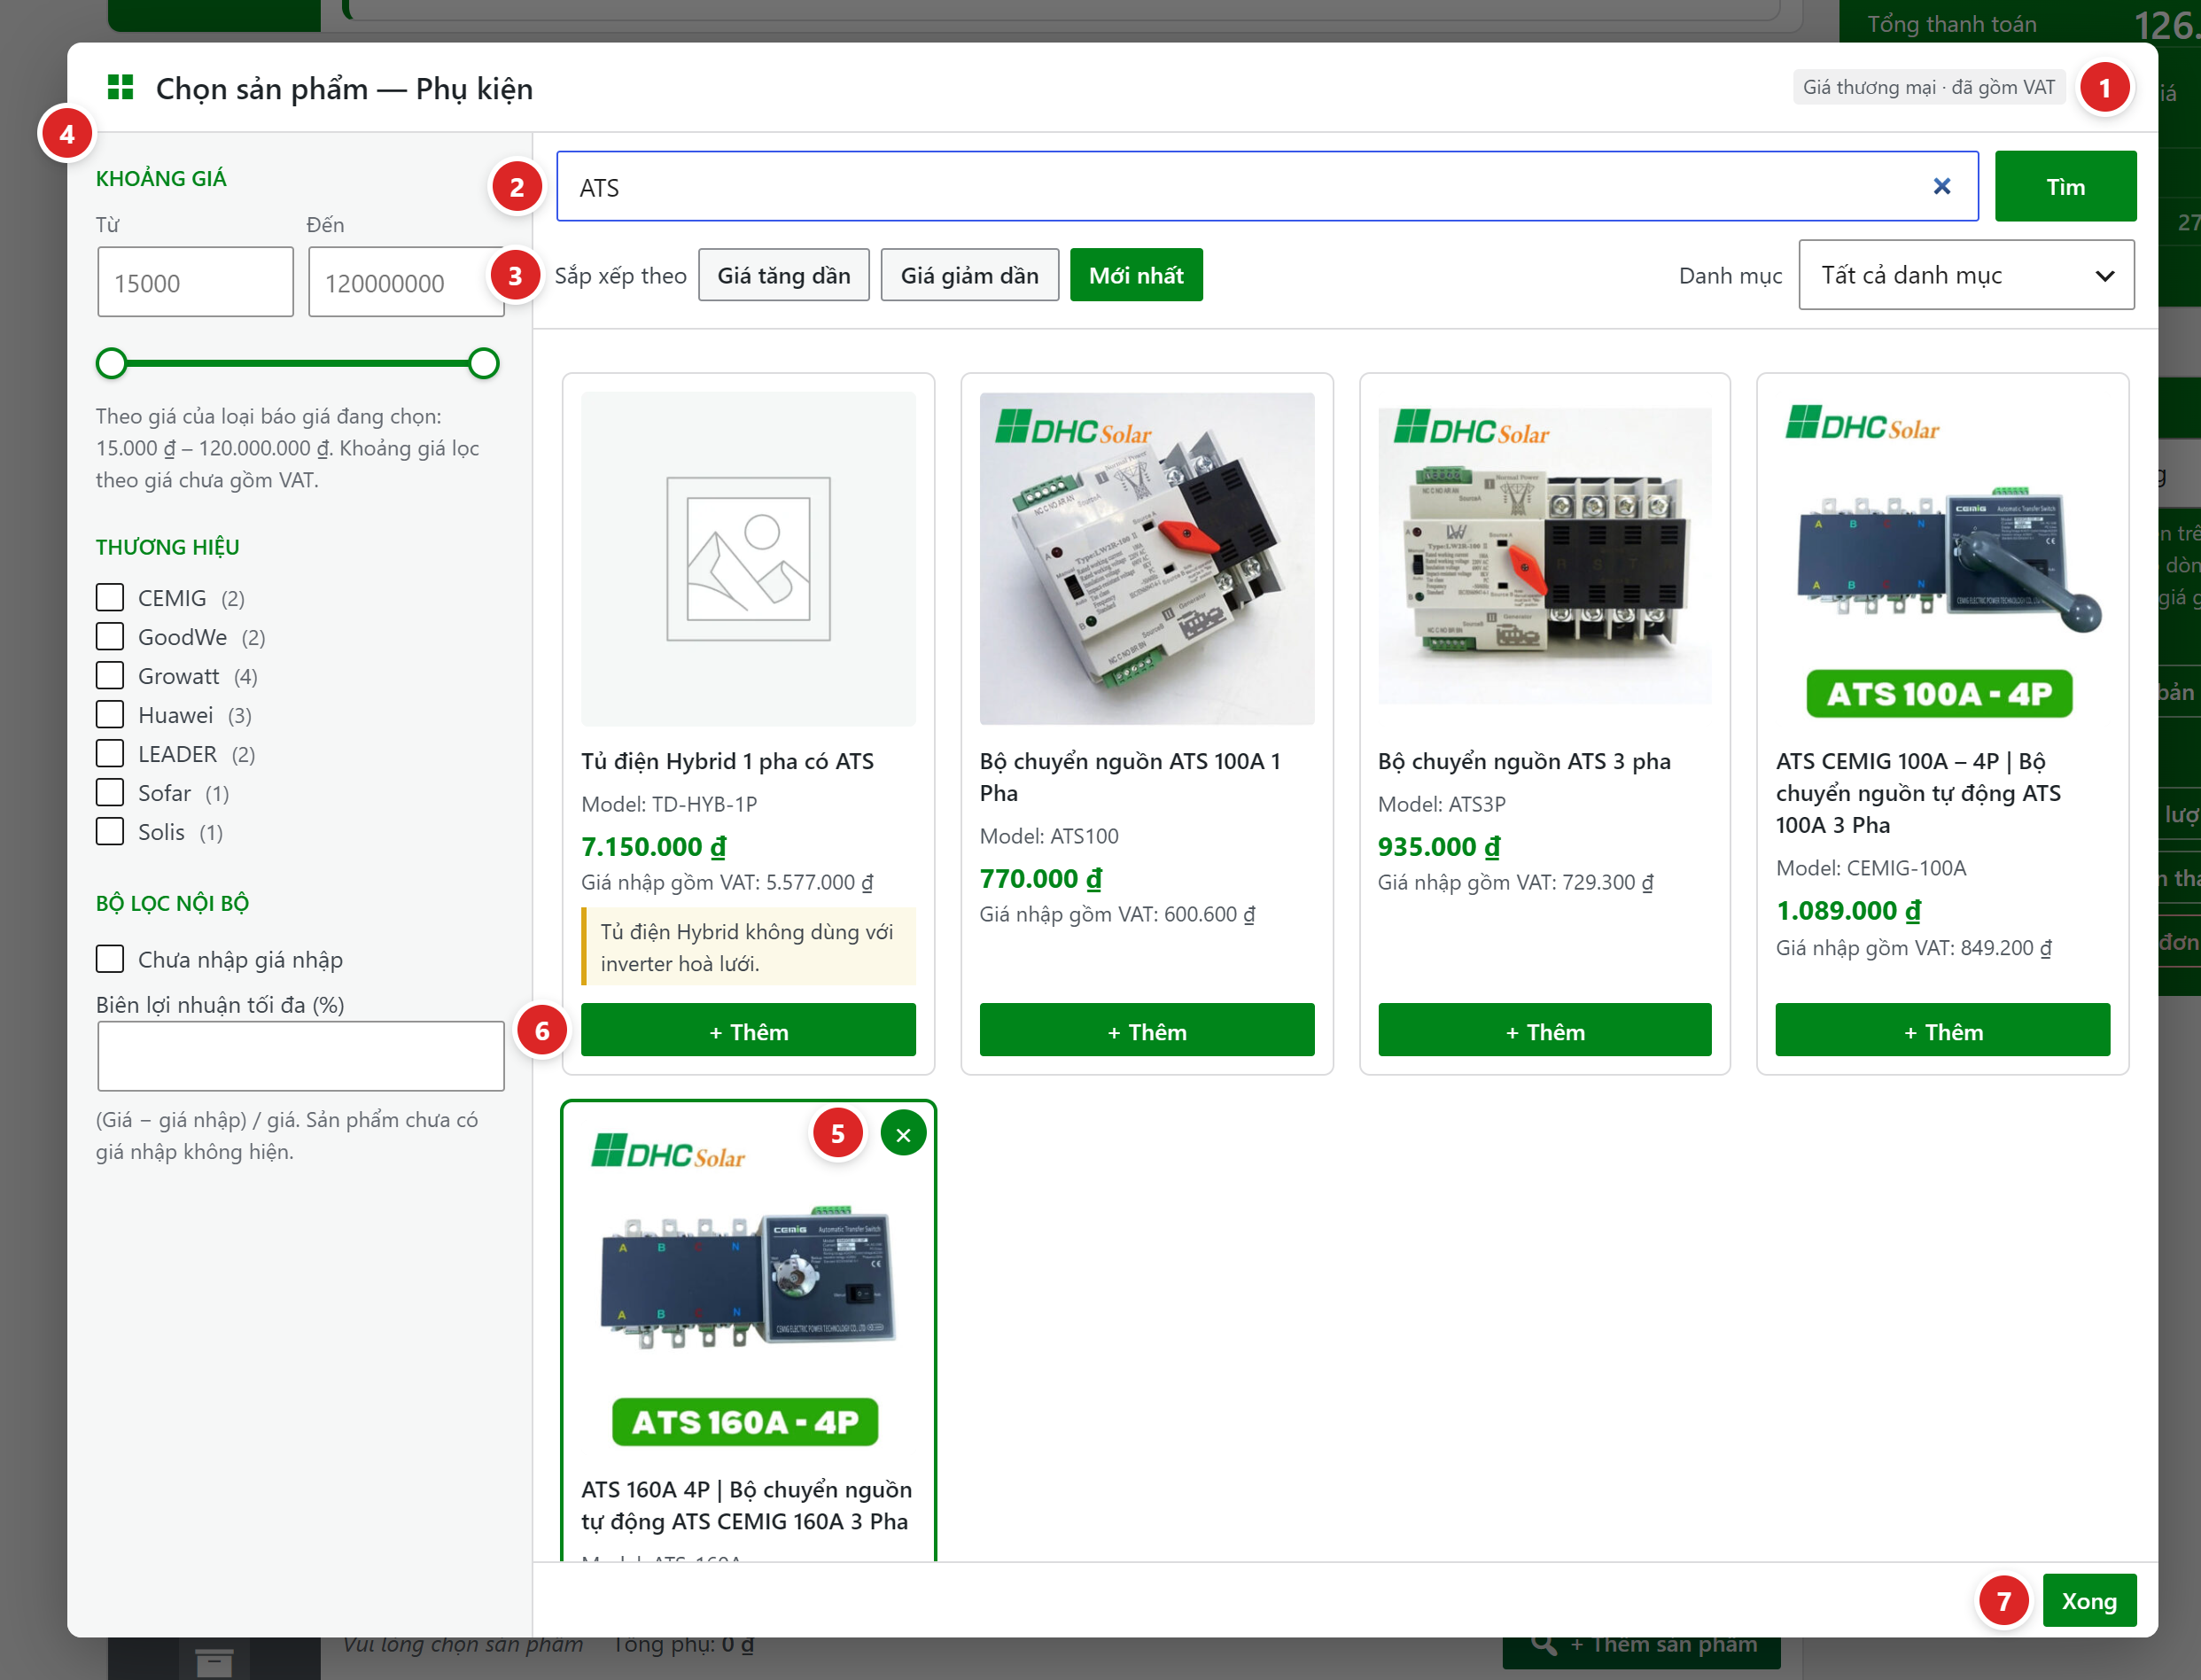Click 'Model: ATS3P' text
The width and height of the screenshot is (2201, 1680).
pos(1441,804)
